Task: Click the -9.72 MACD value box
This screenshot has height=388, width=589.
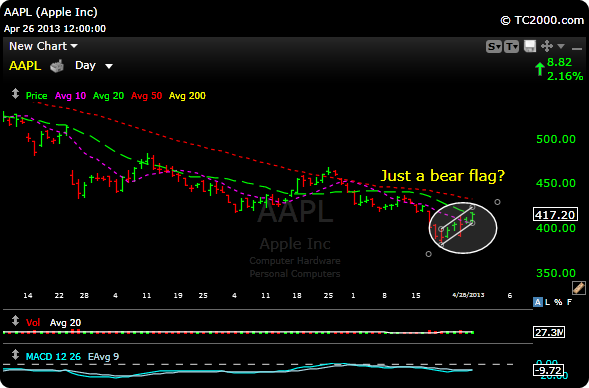Action: [549, 370]
